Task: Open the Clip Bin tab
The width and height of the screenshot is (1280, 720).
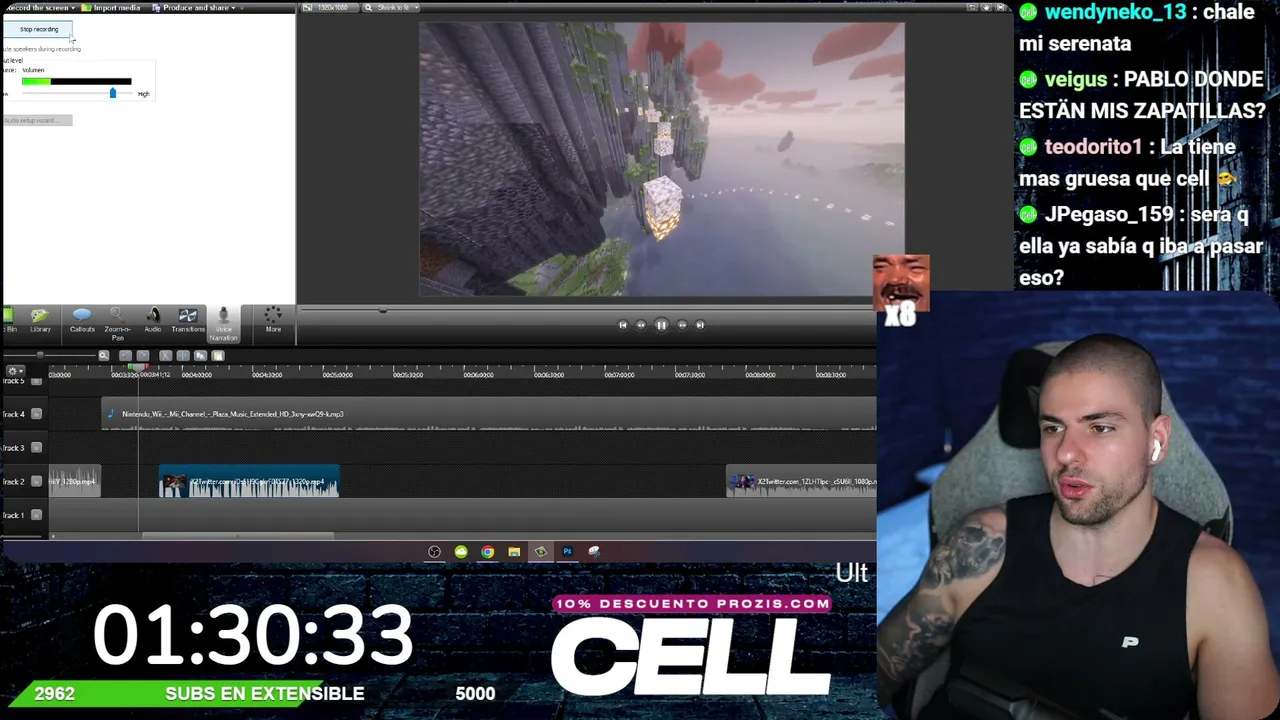Action: click(9, 320)
